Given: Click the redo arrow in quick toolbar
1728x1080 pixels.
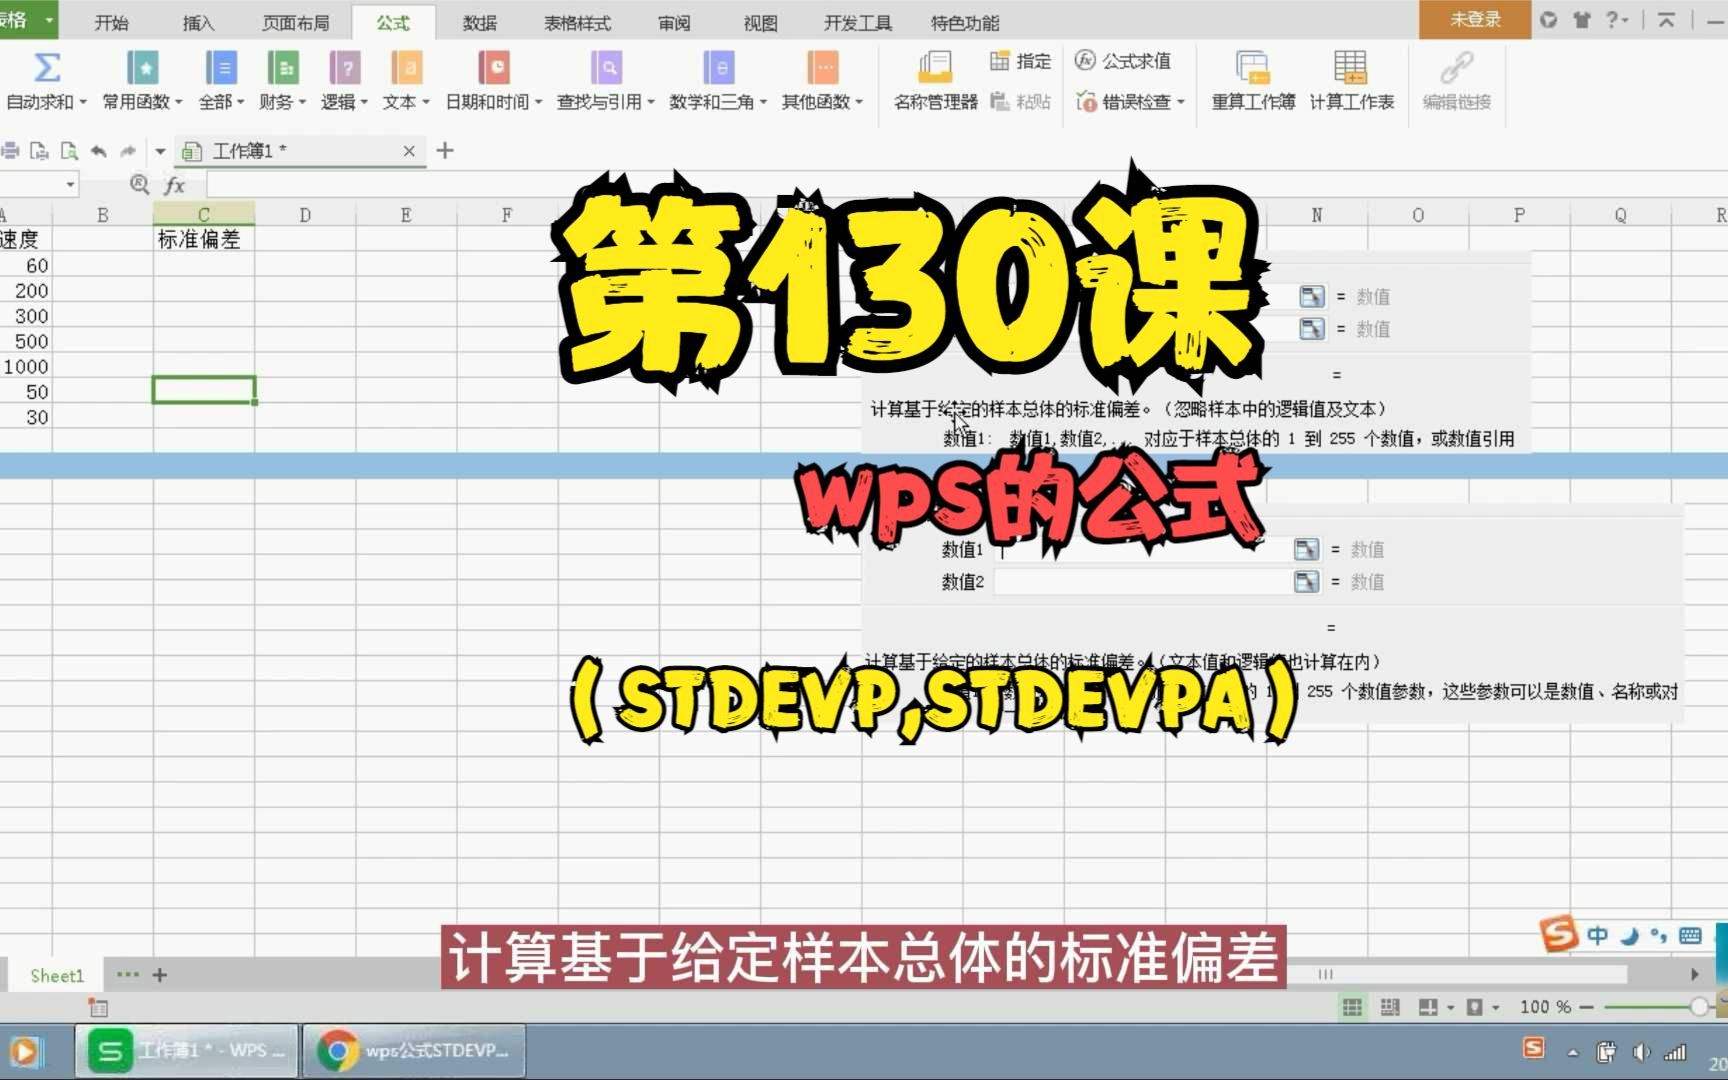Looking at the screenshot, I should pyautogui.click(x=128, y=151).
